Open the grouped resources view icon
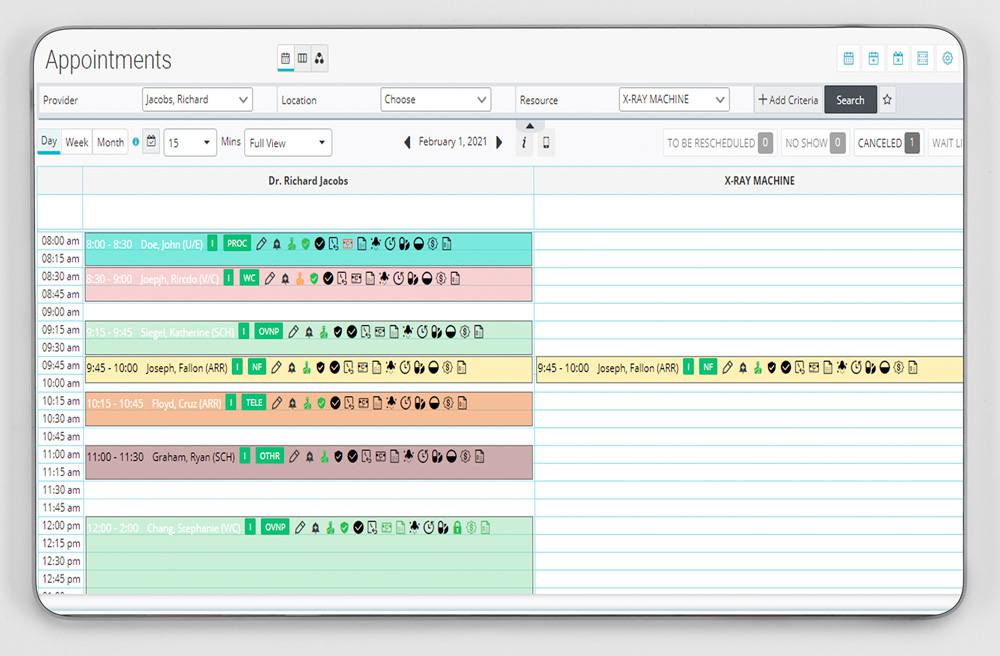The image size is (1000, 656). [319, 58]
